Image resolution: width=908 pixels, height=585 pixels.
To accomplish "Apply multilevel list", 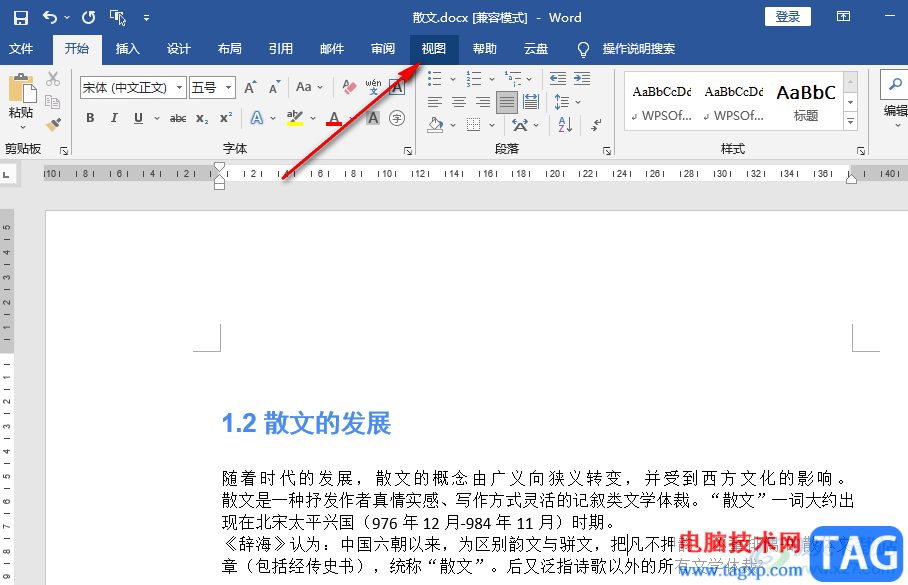I will coord(512,78).
